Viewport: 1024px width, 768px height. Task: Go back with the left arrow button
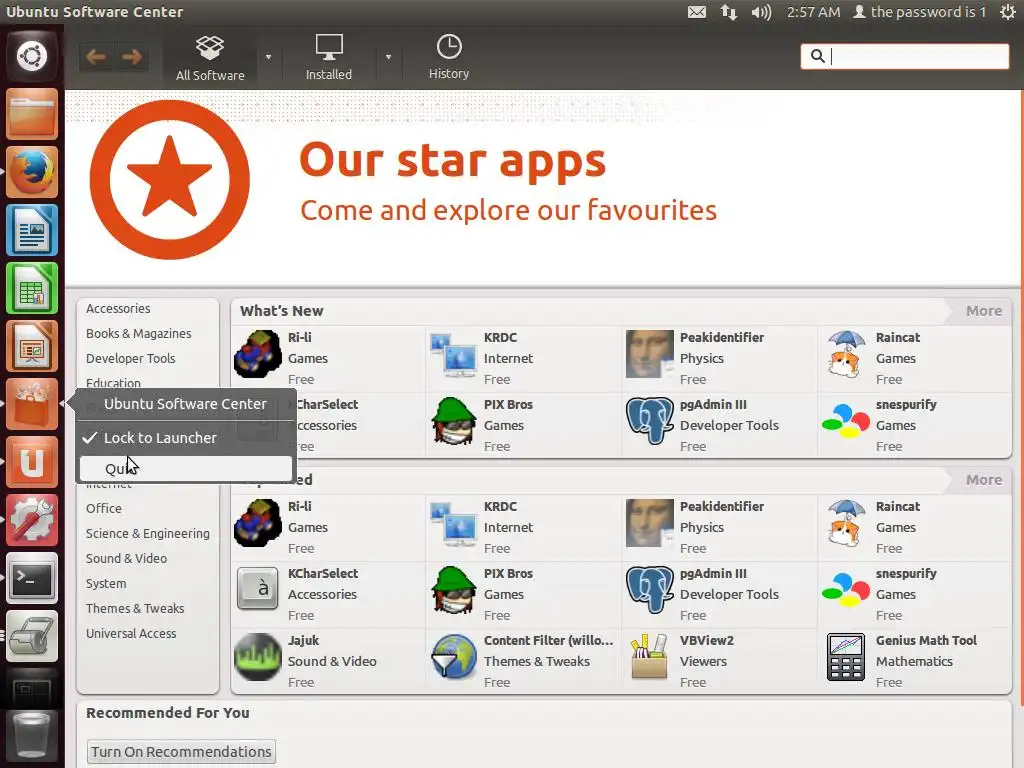pos(96,57)
